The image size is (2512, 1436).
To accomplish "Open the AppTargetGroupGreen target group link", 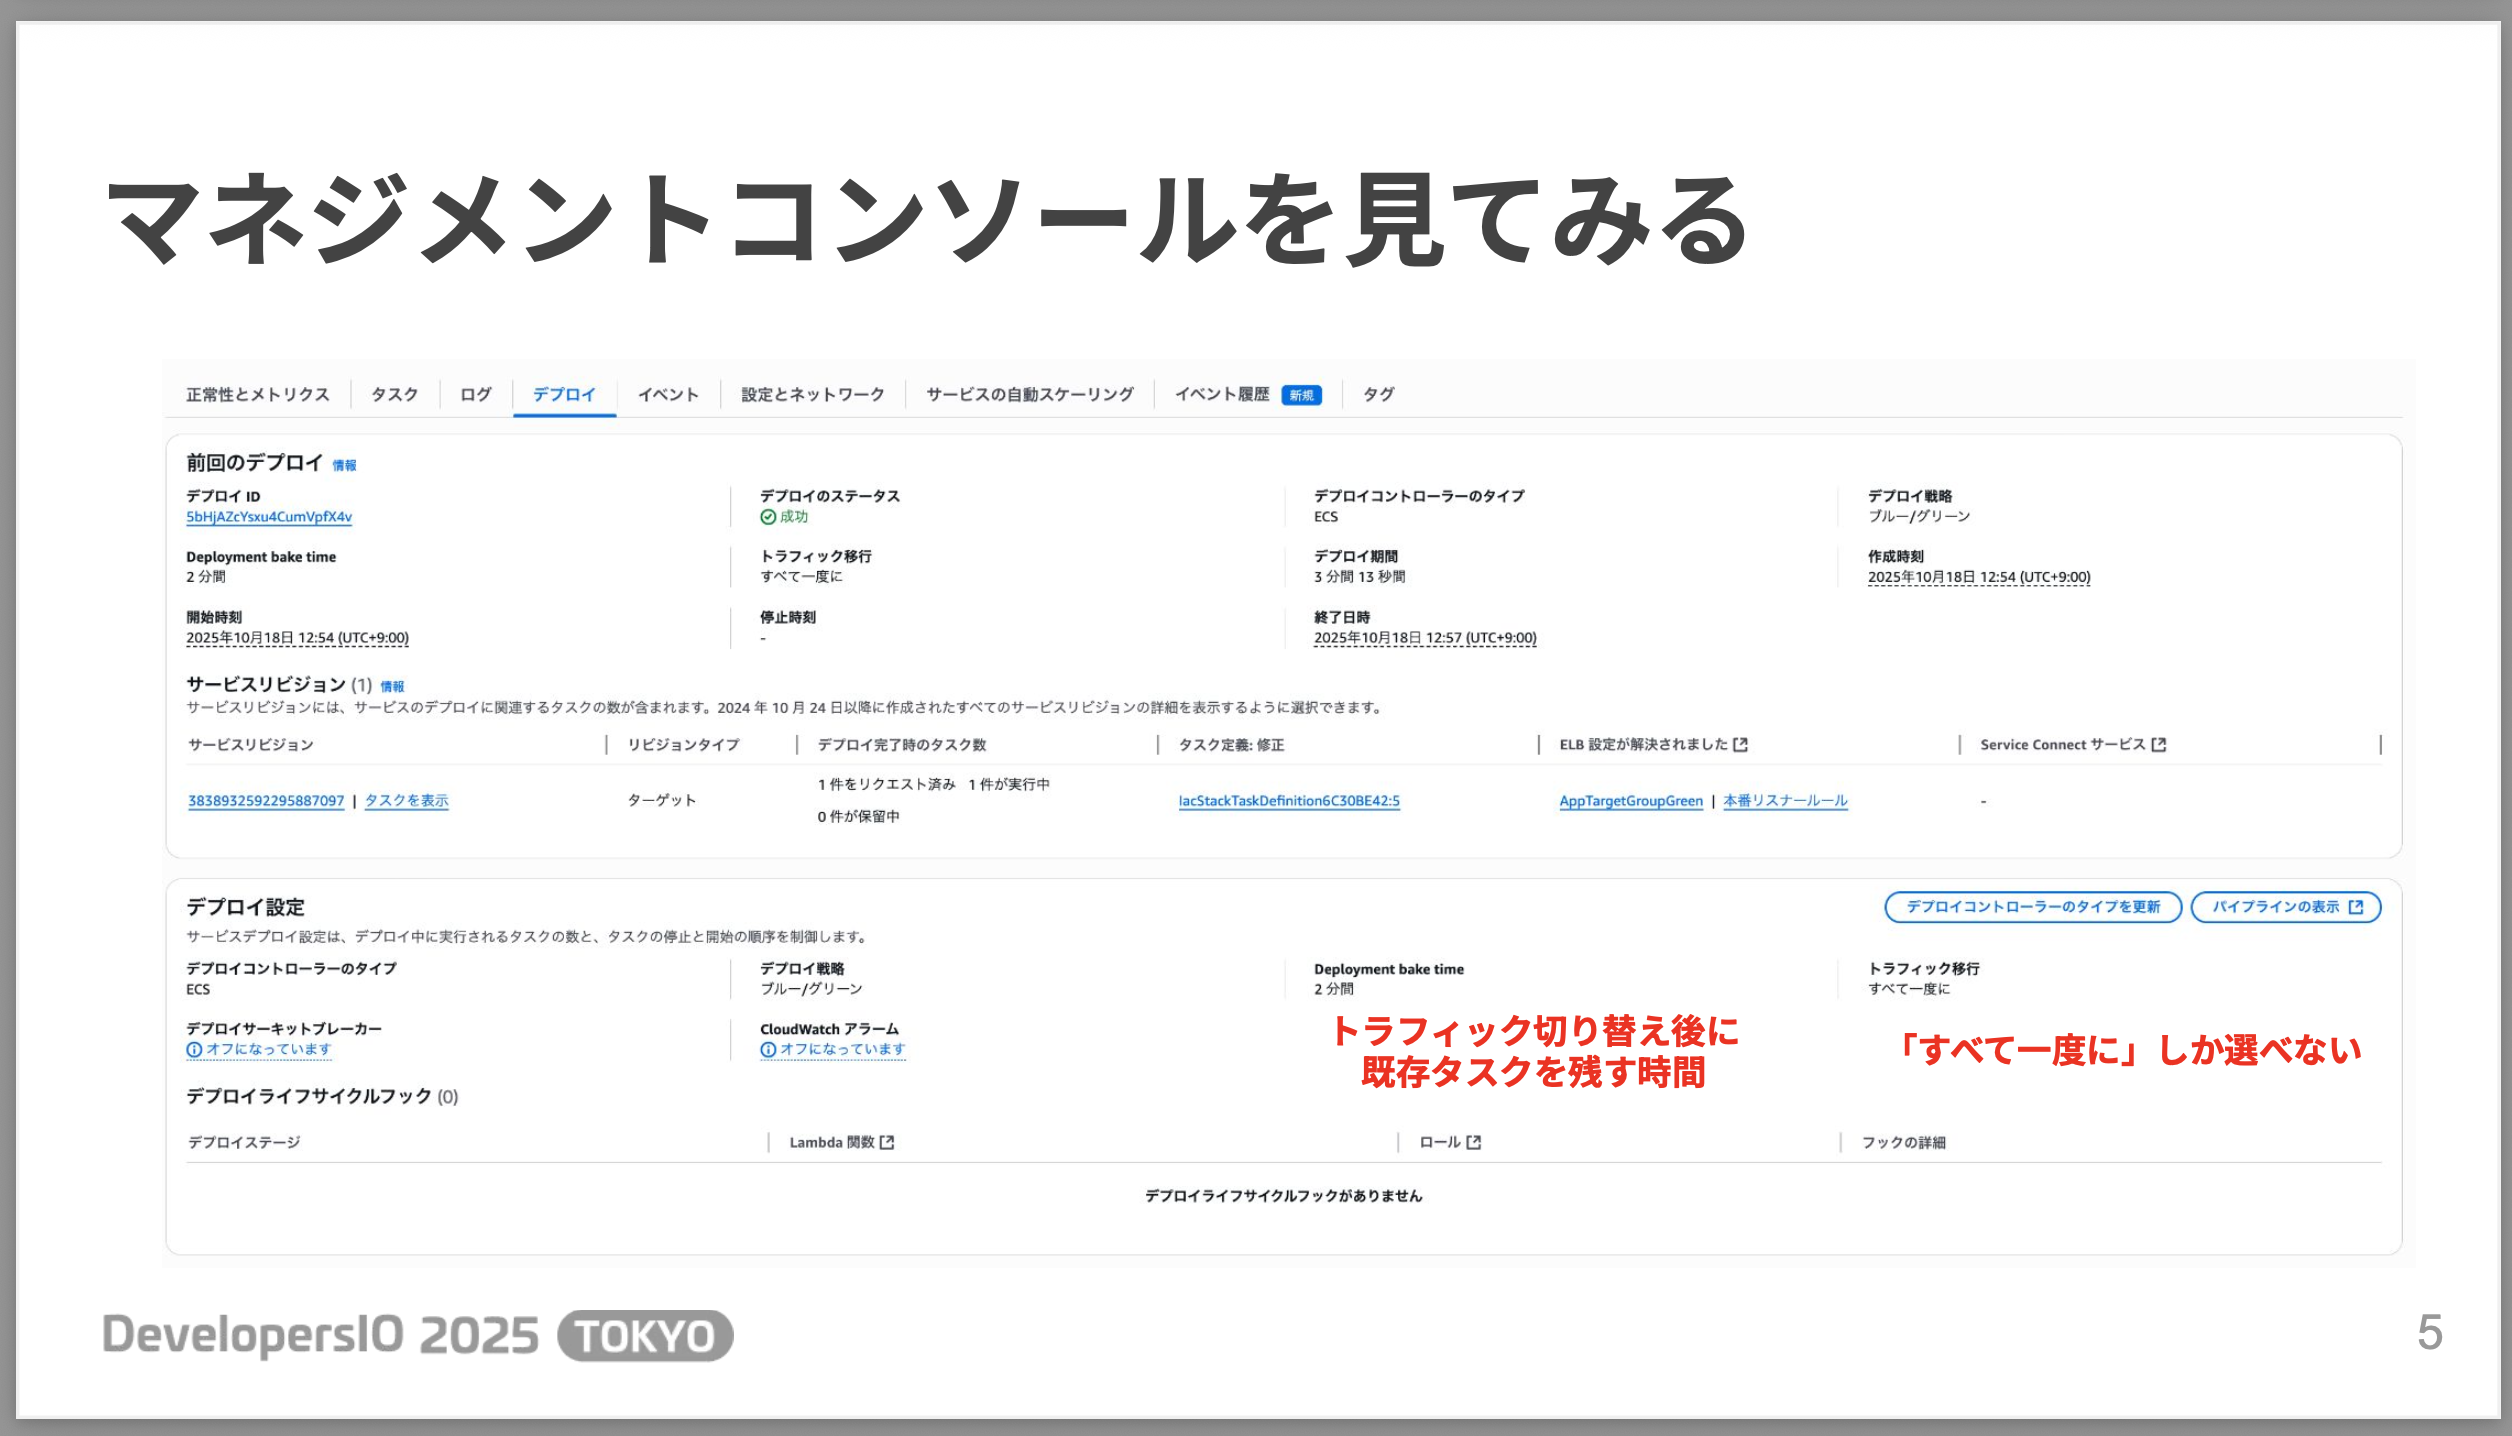I will [x=1631, y=801].
